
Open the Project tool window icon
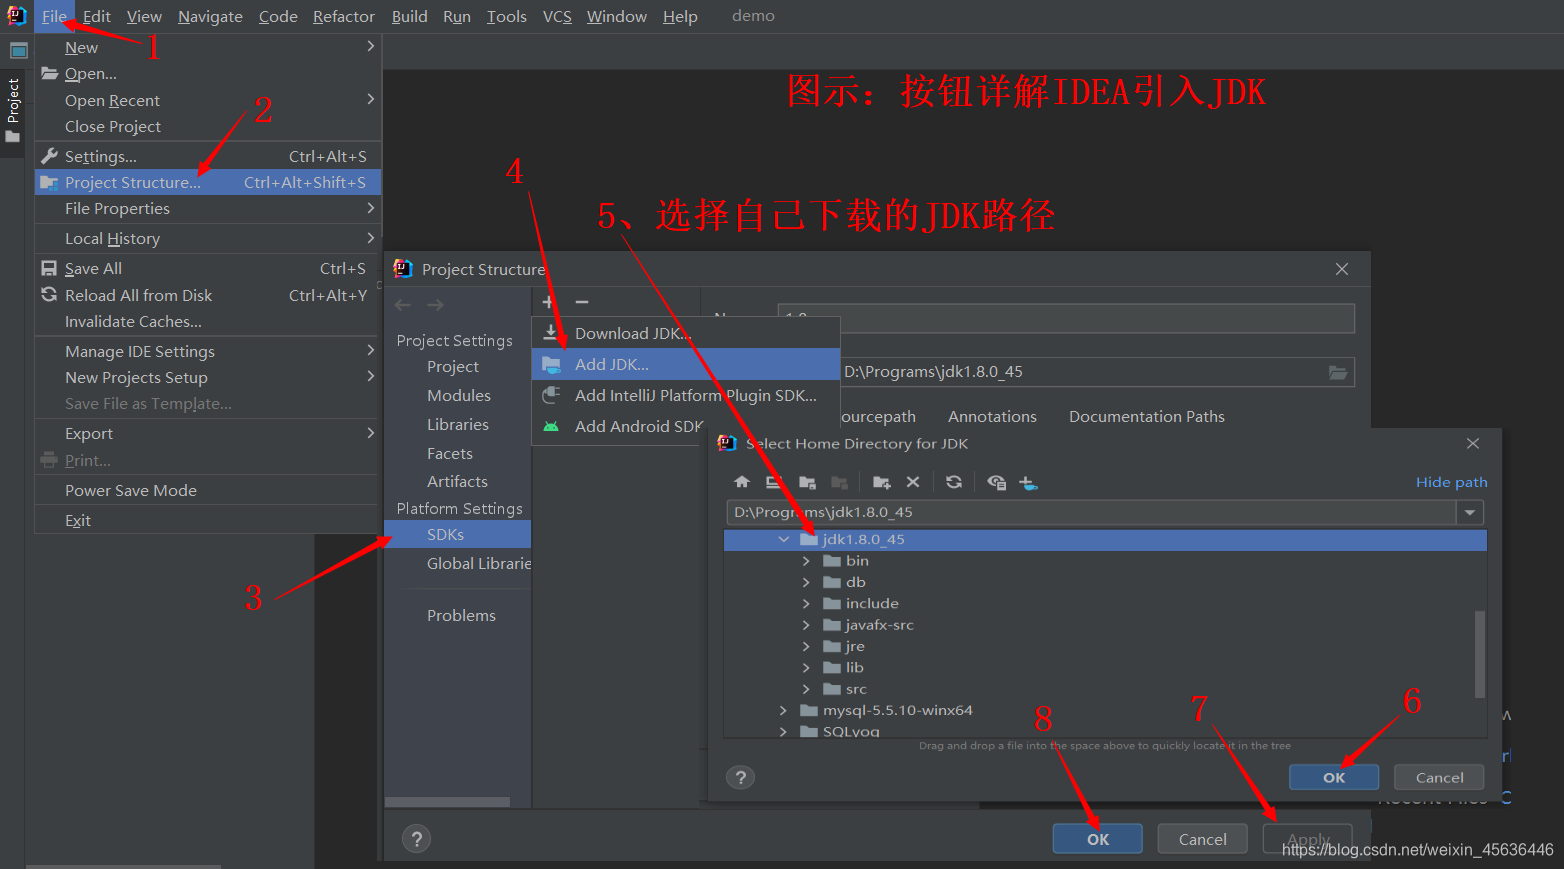[18, 50]
